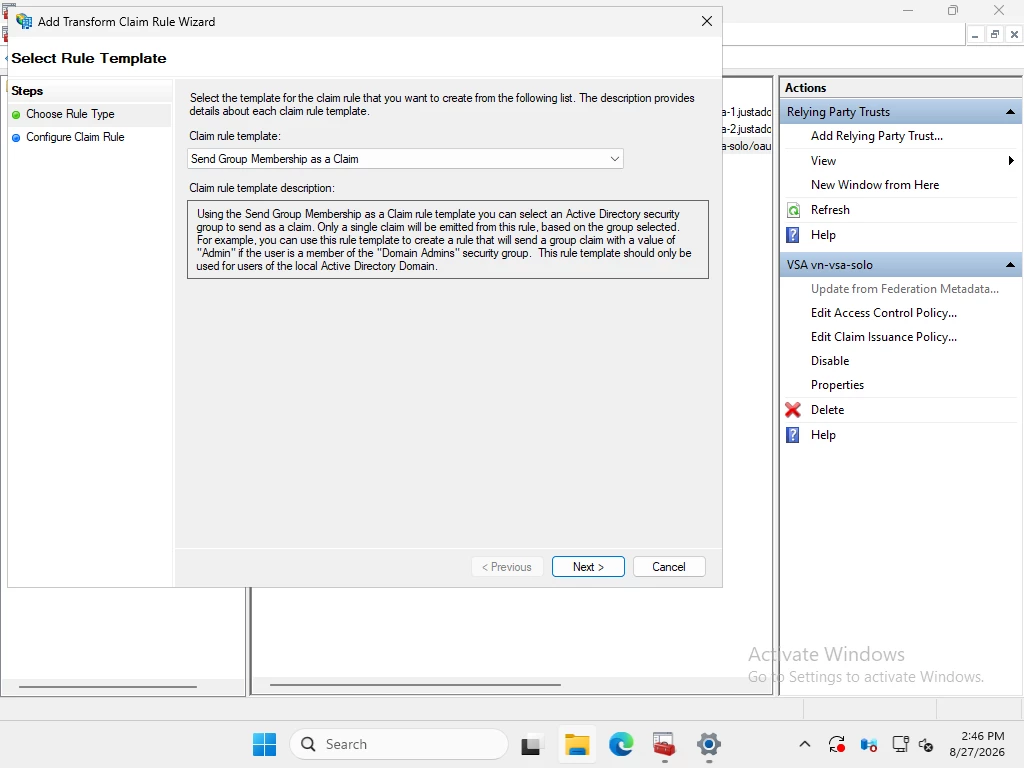1024x768 pixels.
Task: Click the Help icon under Relying Party Trusts
Action: (x=793, y=235)
